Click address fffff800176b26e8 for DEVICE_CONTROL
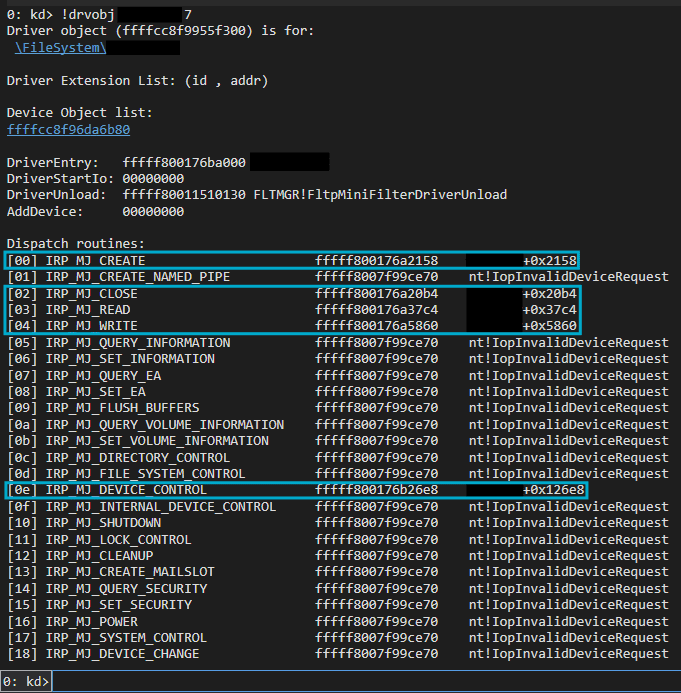 (x=377, y=490)
